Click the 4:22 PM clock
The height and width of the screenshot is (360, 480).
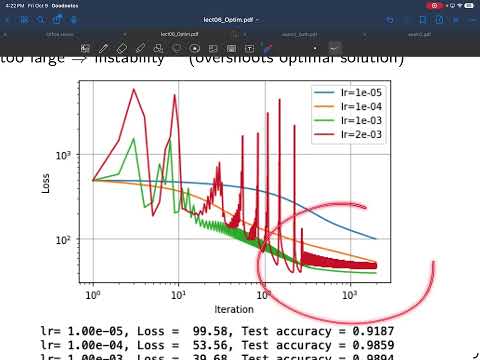(15, 6)
